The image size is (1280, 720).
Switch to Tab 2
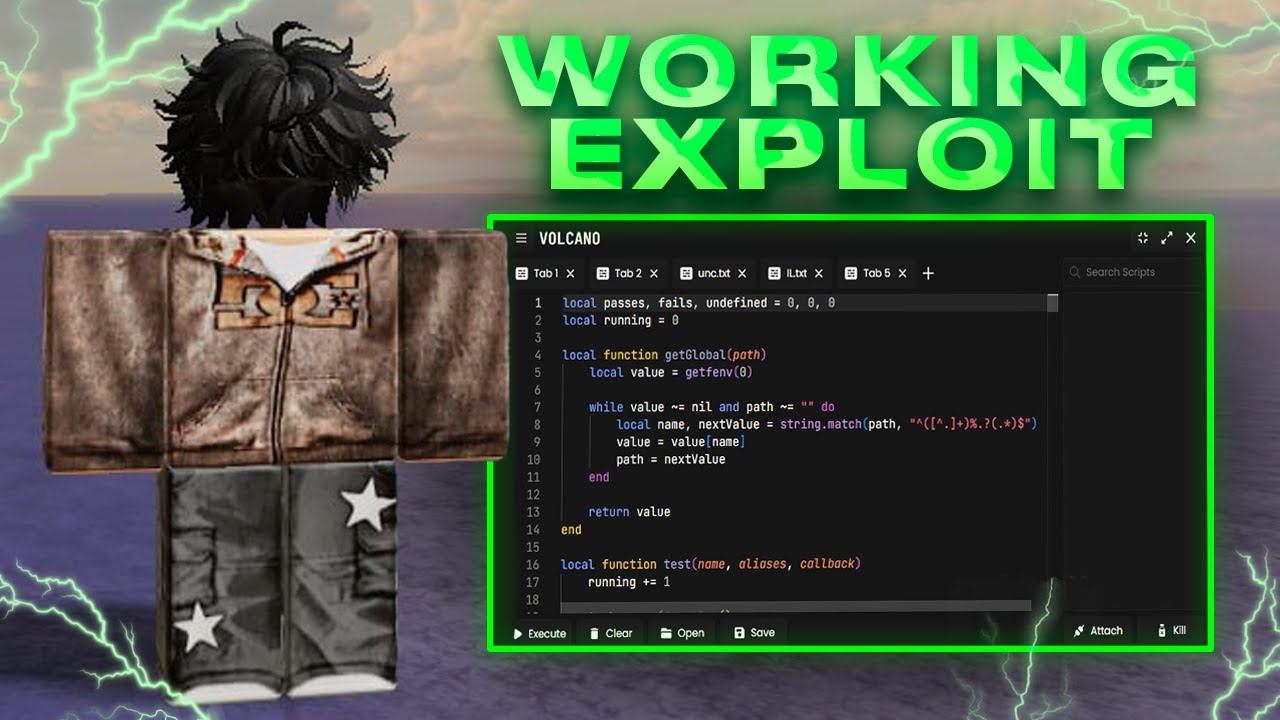point(628,273)
